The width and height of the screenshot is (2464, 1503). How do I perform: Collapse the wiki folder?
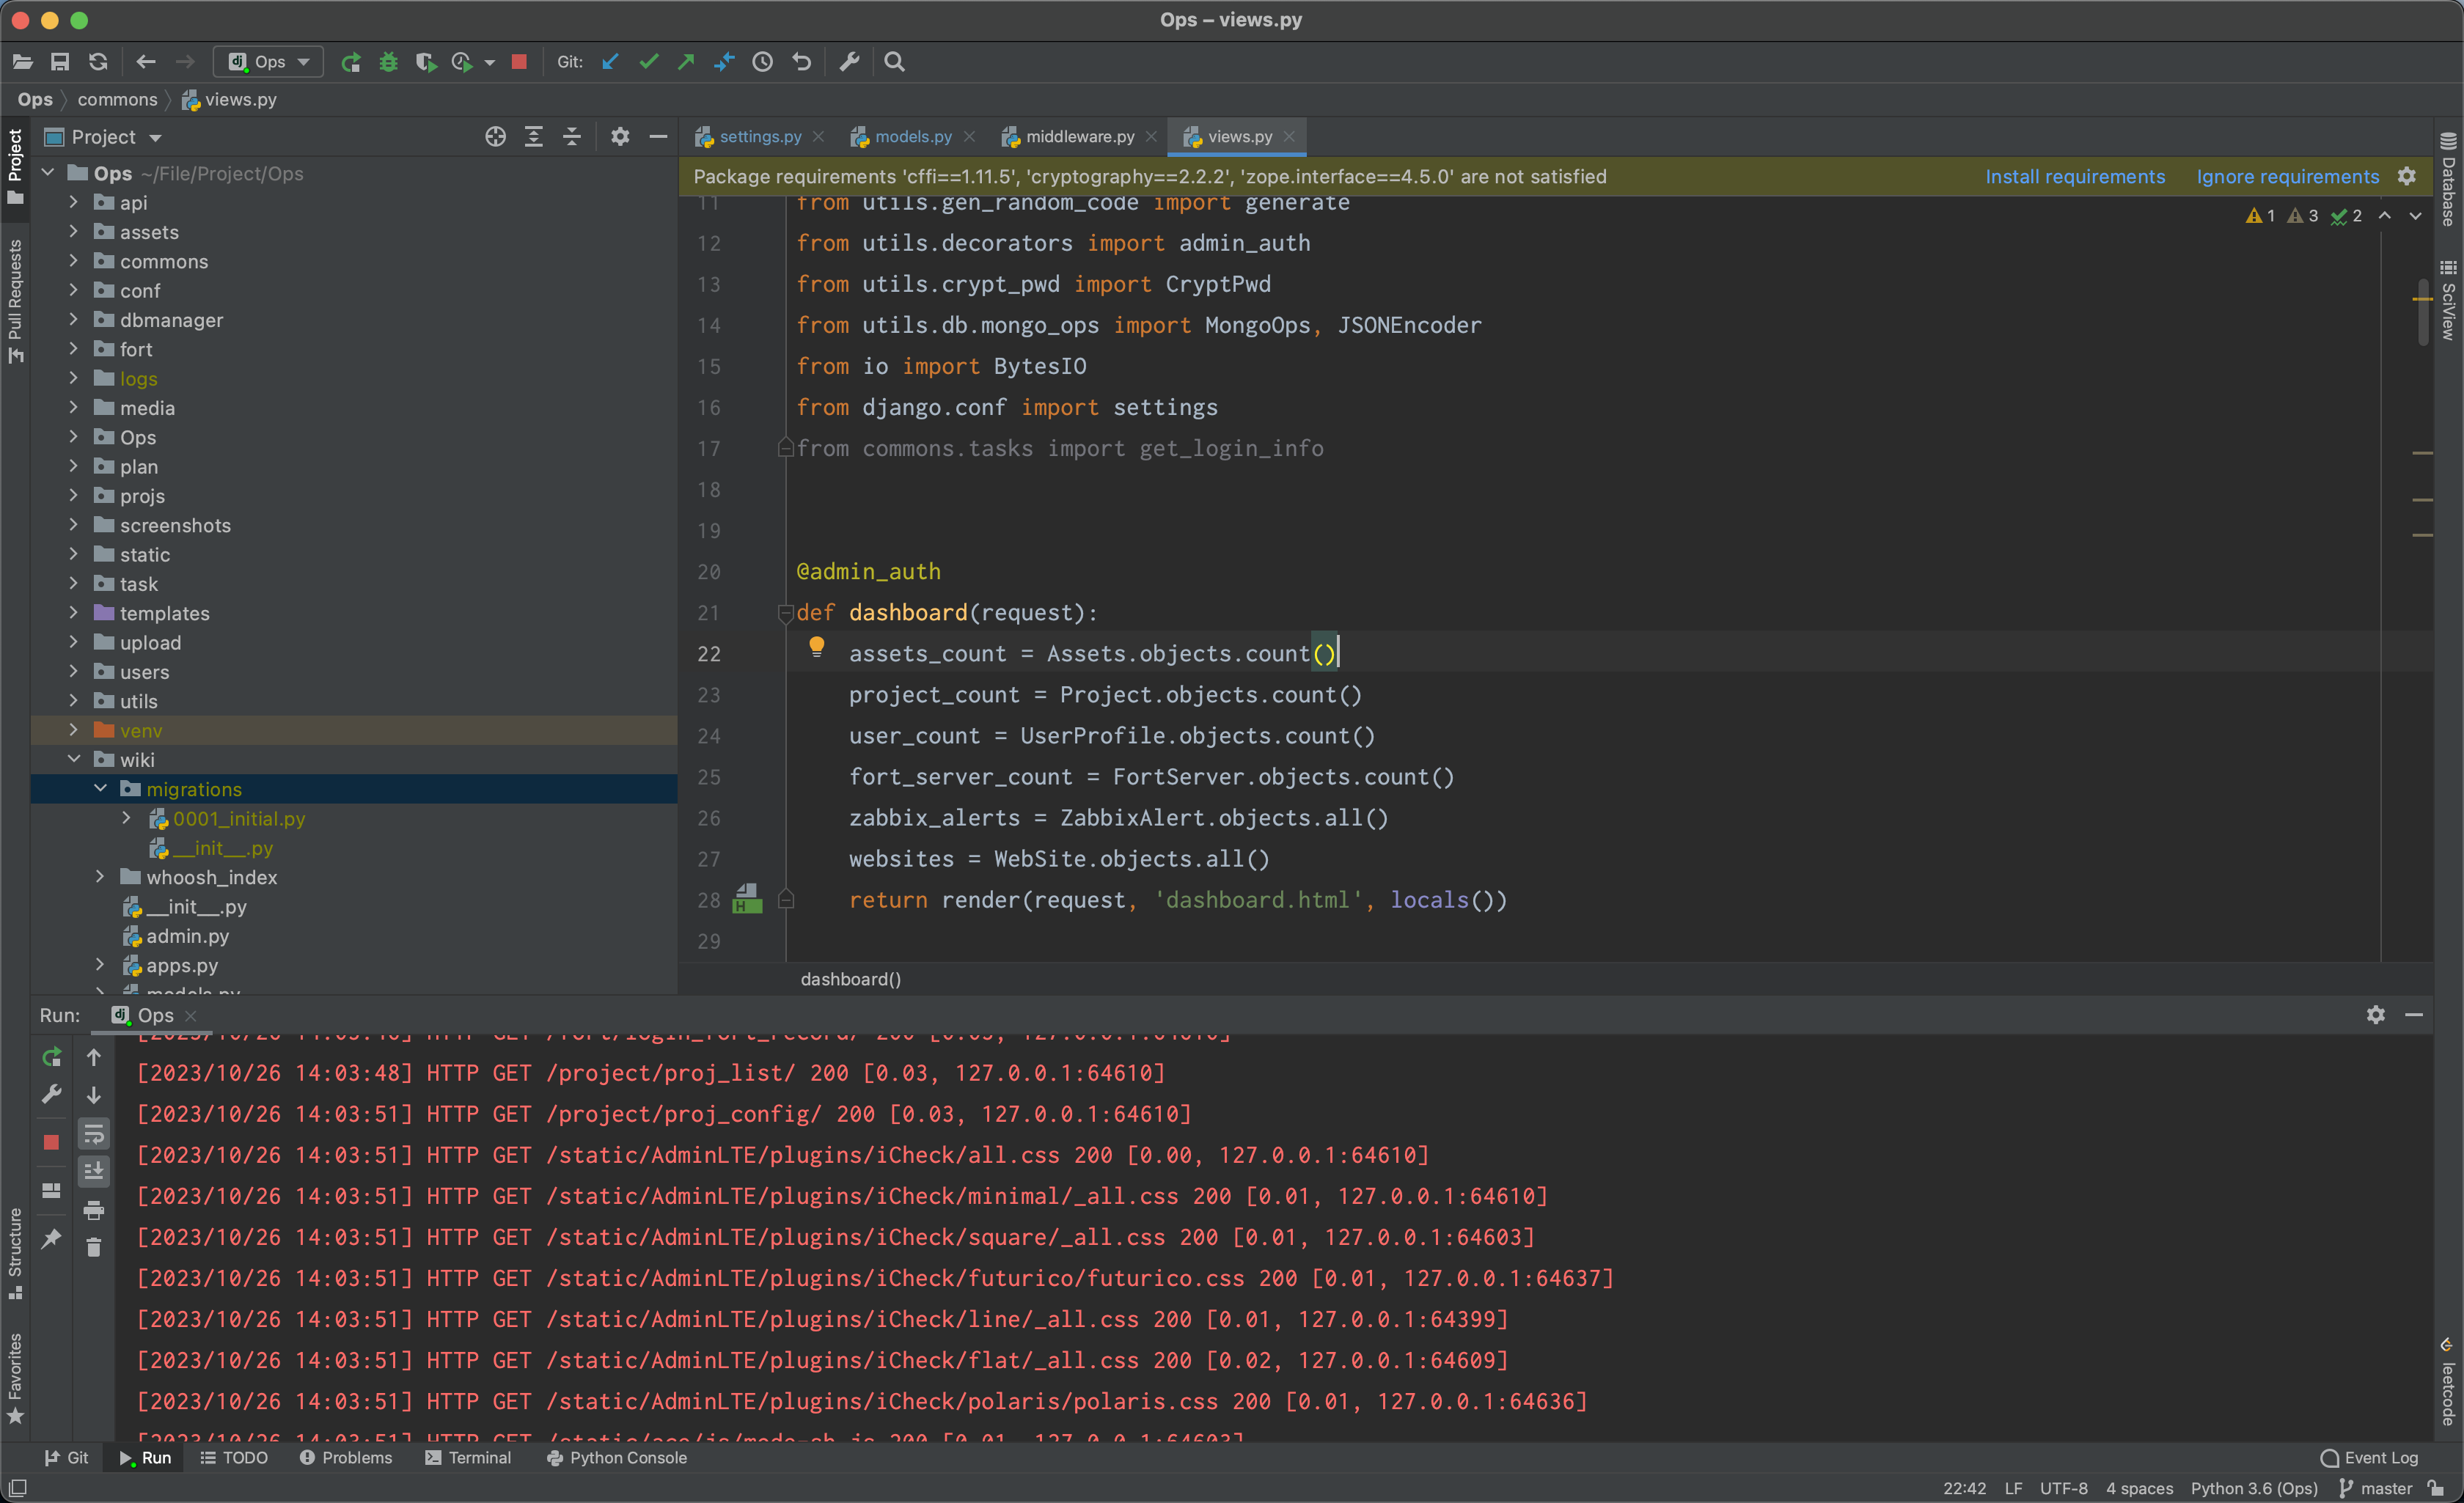click(74, 760)
